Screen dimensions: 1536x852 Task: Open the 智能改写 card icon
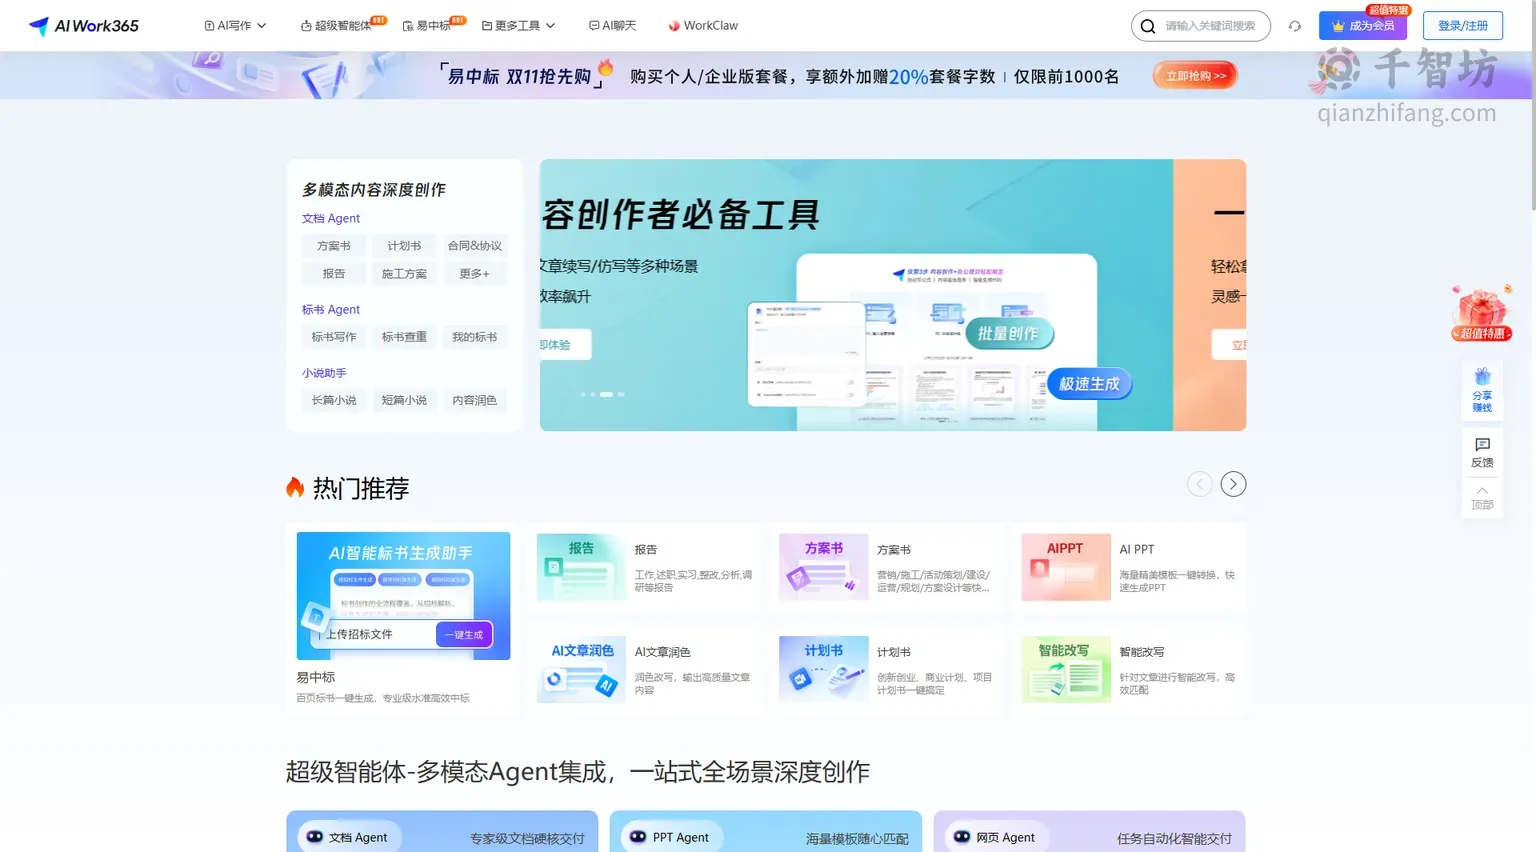[1066, 669]
